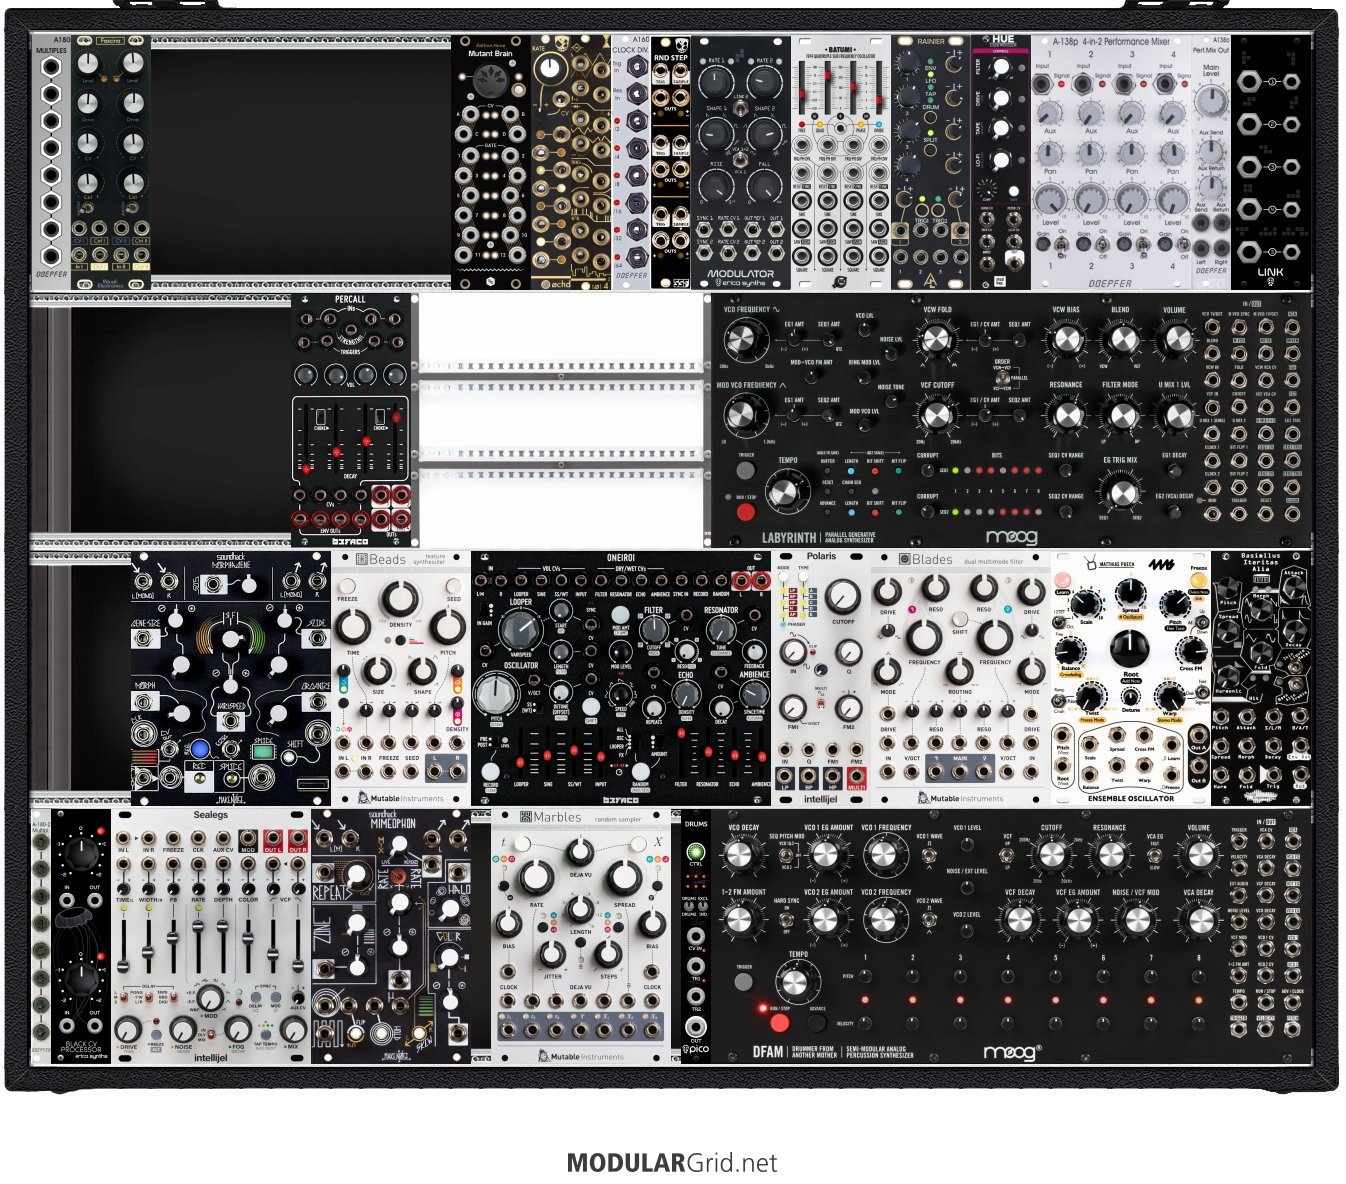Click the DFAM Tempo knob
The image size is (1346, 1184).
tap(797, 980)
